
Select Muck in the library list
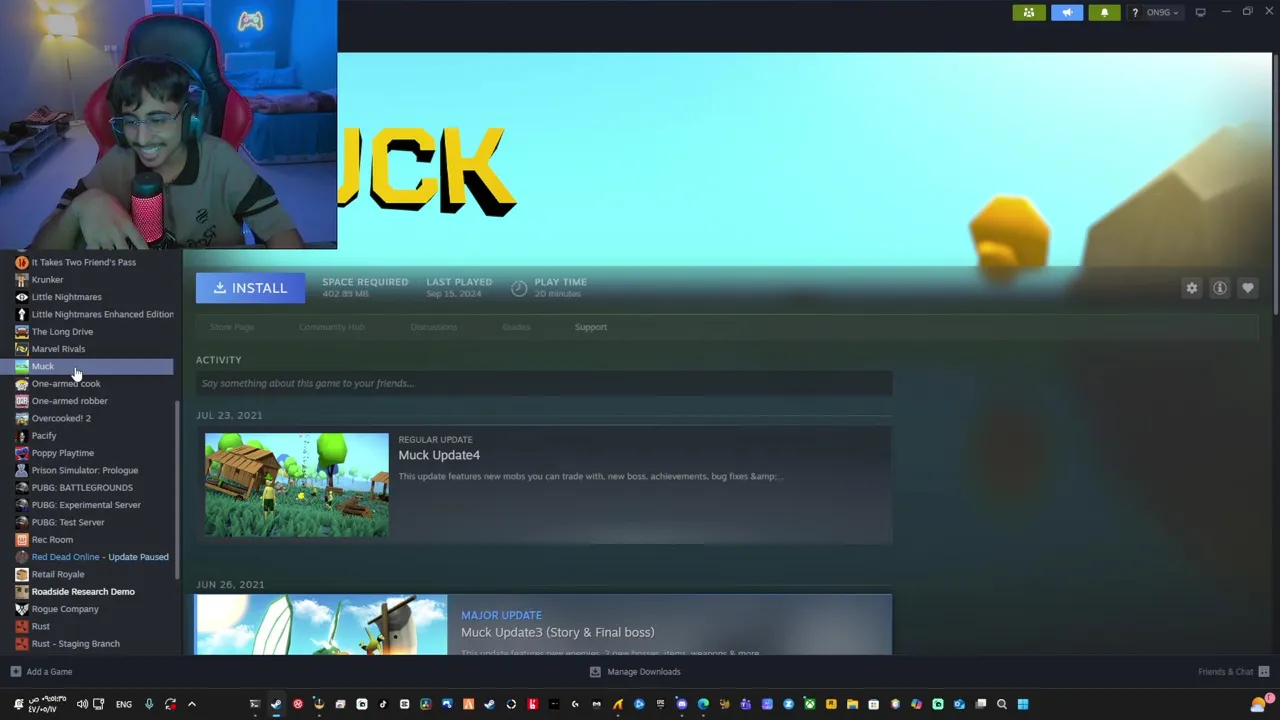pyautogui.click(x=87, y=366)
